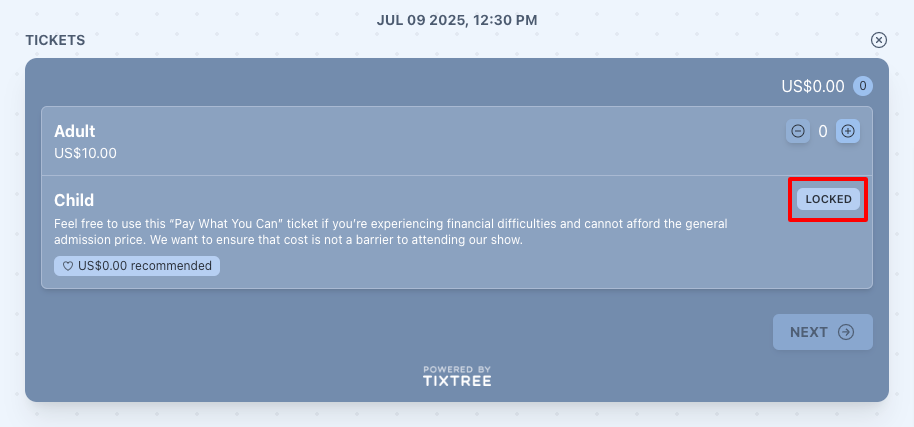Click the Adult ticket quantity number

pos(822,131)
